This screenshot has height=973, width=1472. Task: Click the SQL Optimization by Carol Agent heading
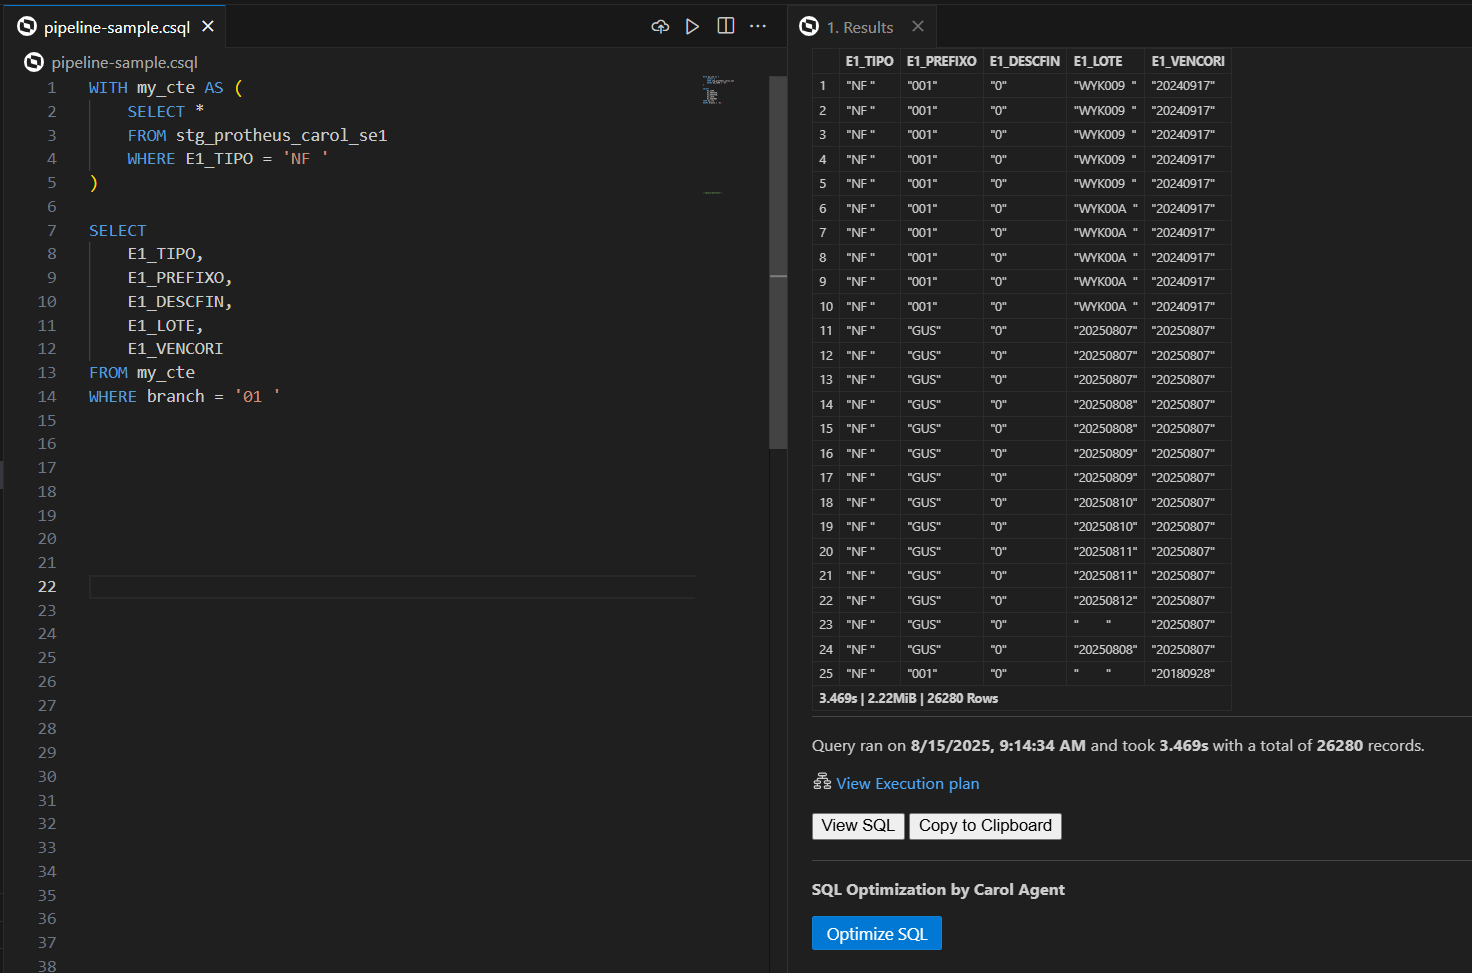pos(938,890)
